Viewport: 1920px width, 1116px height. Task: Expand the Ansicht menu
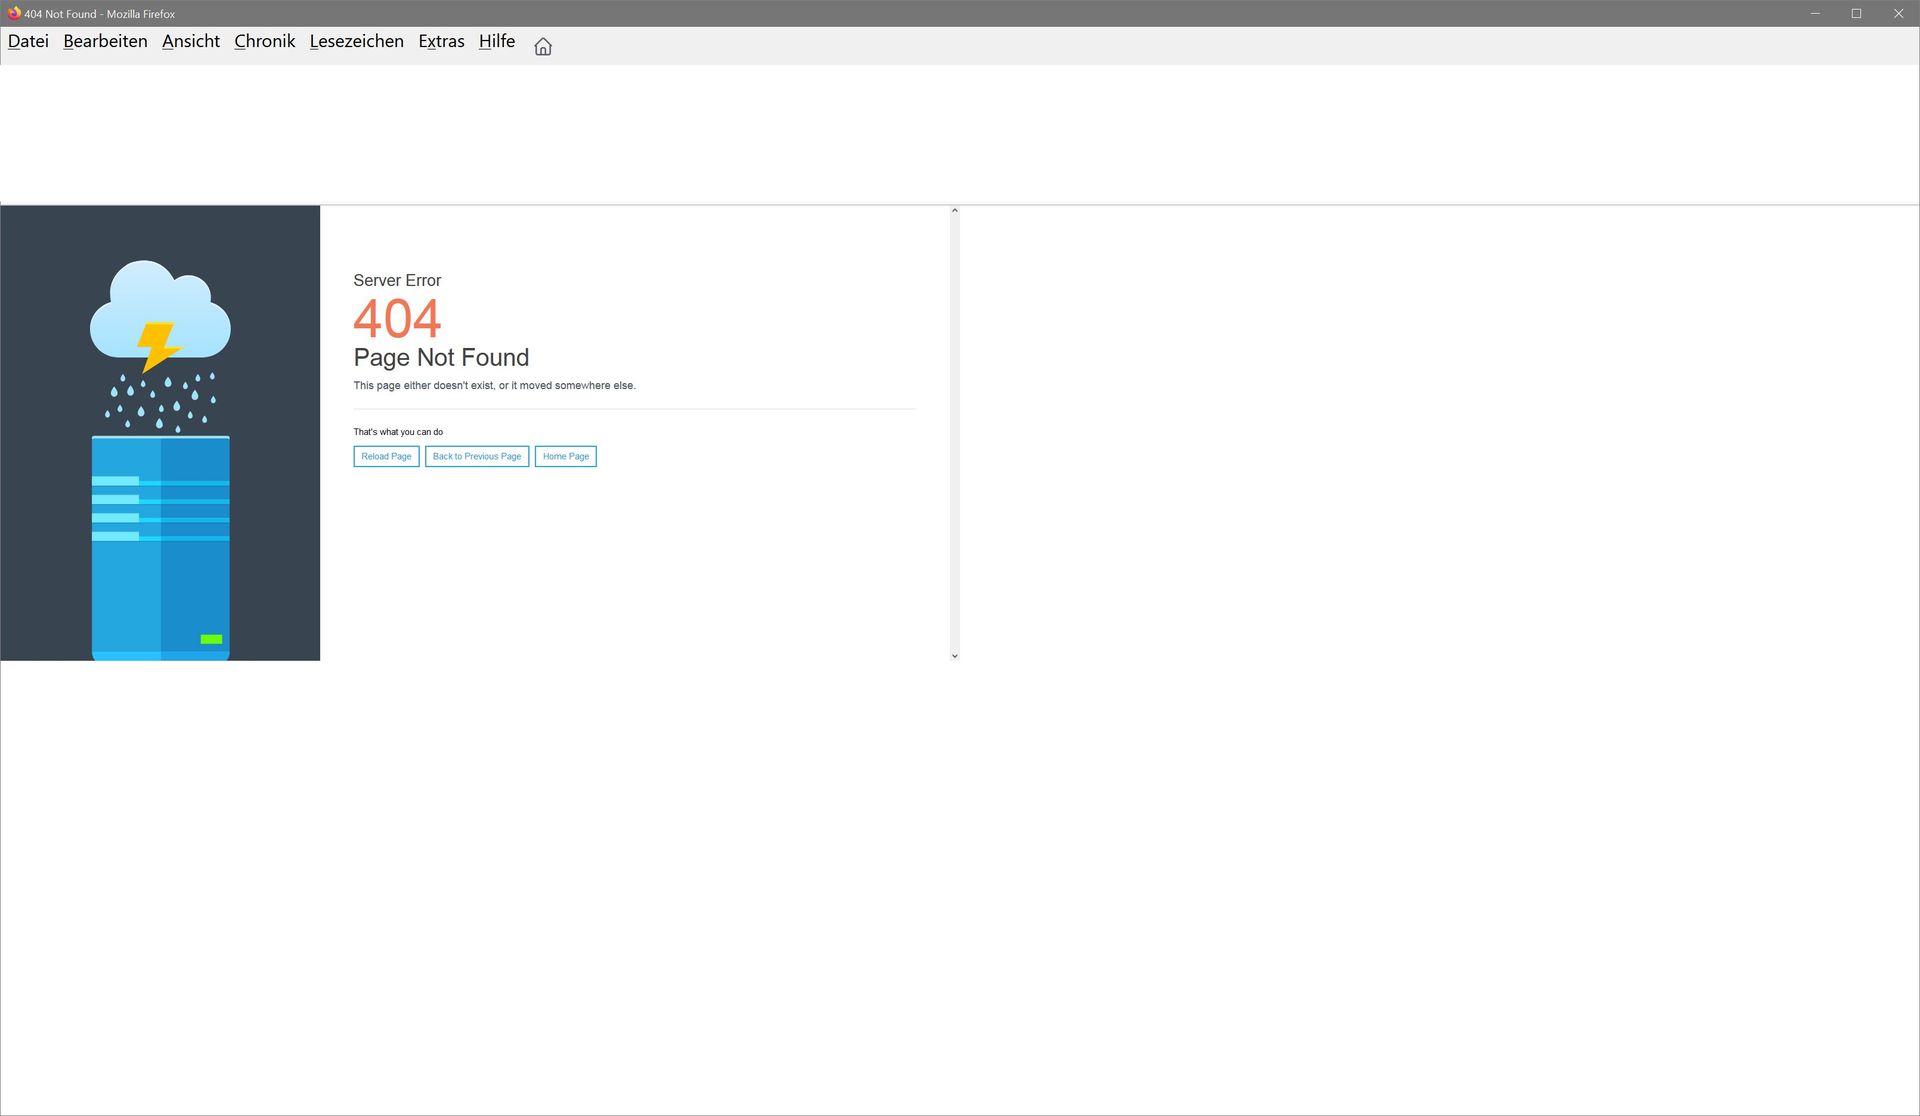click(x=190, y=41)
